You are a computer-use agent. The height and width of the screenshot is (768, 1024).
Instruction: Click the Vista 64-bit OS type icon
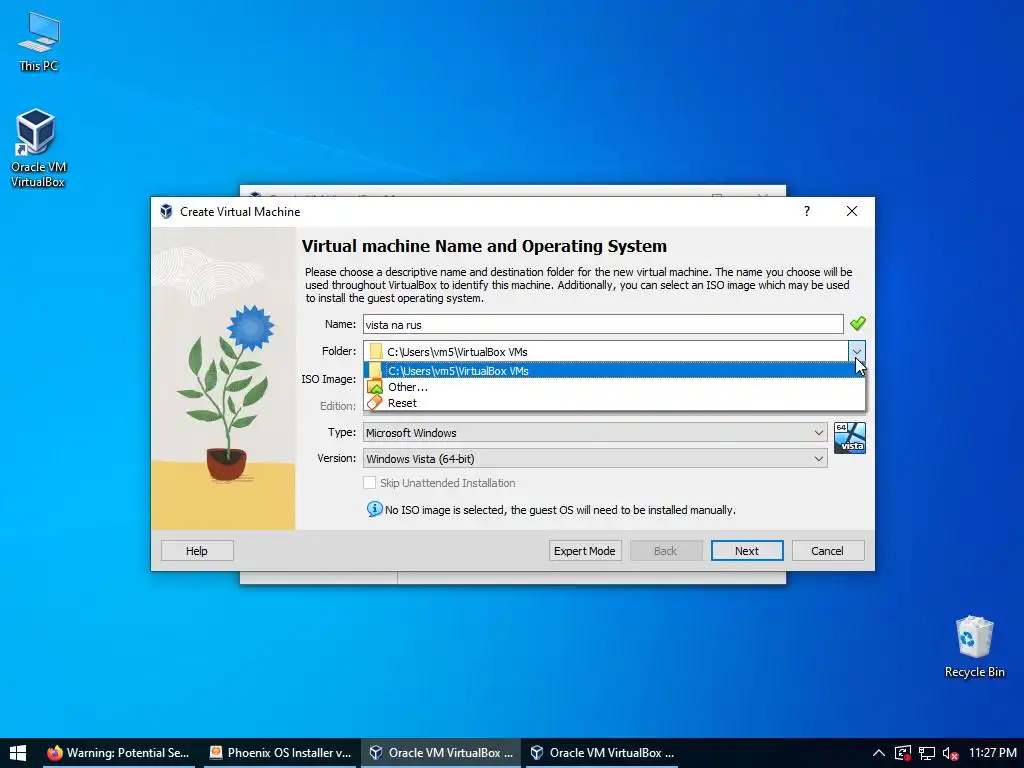tap(850, 438)
